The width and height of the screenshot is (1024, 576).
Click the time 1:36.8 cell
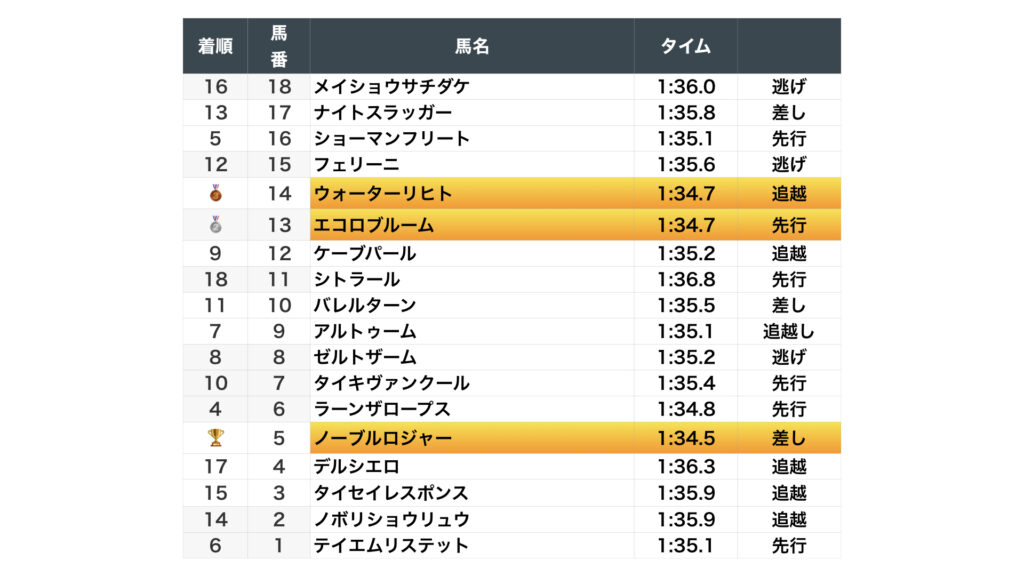coord(686,279)
